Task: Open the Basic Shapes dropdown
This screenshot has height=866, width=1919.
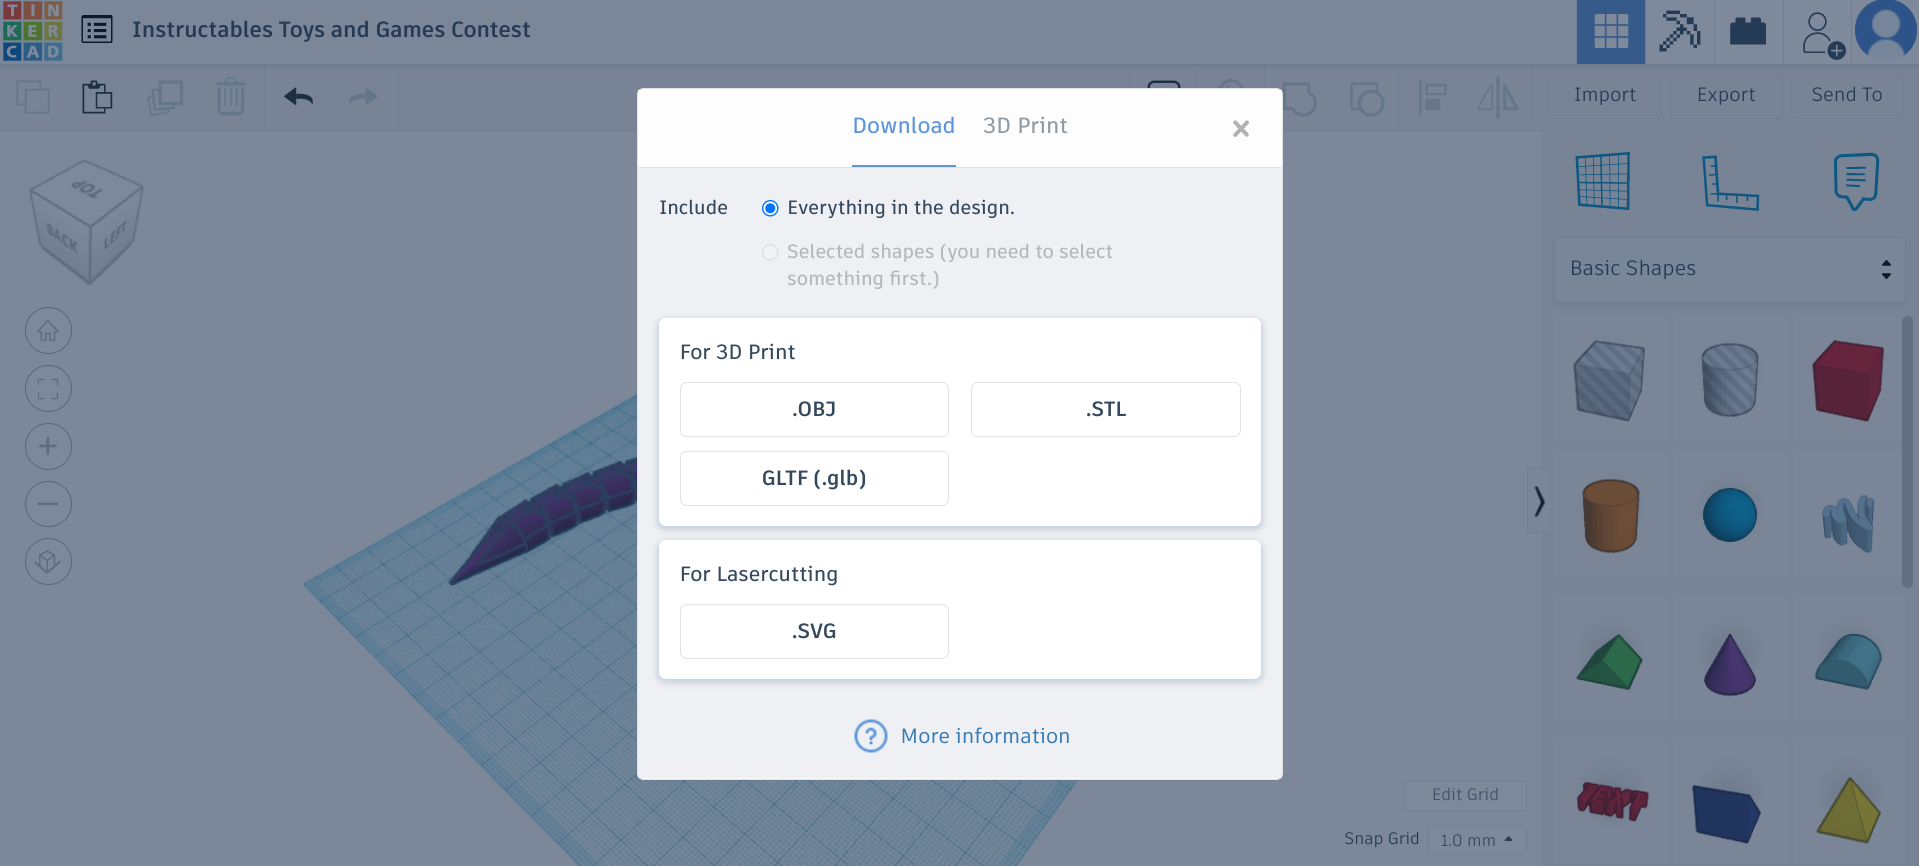Action: pos(1730,269)
